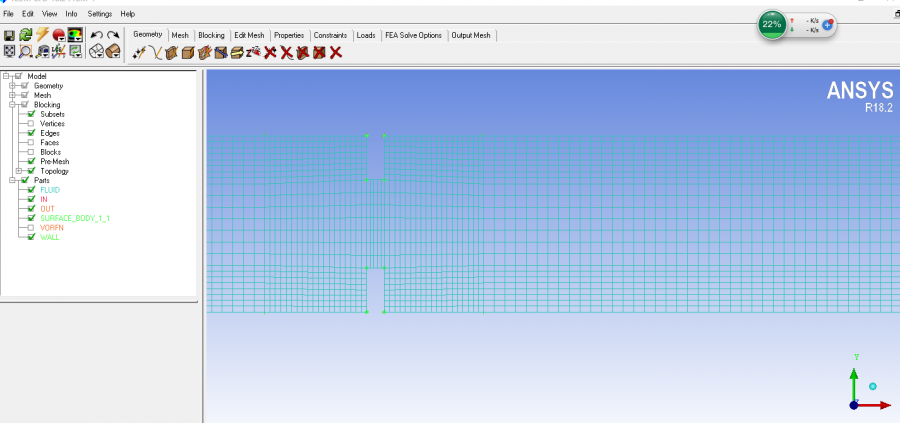Click the green arrows Open Project icon

pos(25,36)
